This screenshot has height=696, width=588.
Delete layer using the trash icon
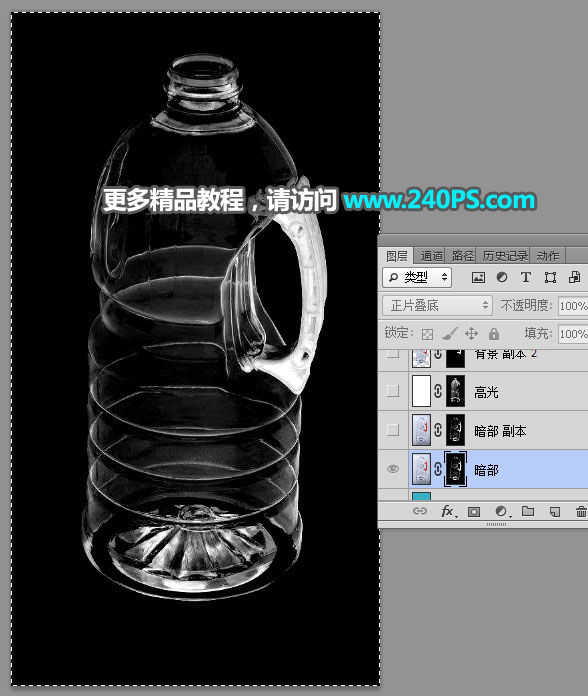click(581, 512)
